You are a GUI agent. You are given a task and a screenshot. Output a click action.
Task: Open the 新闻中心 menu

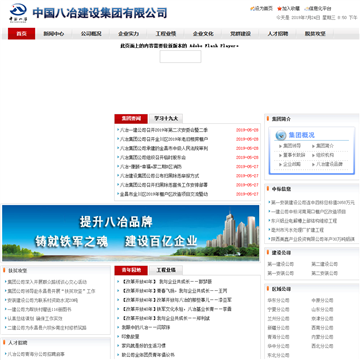54,34
